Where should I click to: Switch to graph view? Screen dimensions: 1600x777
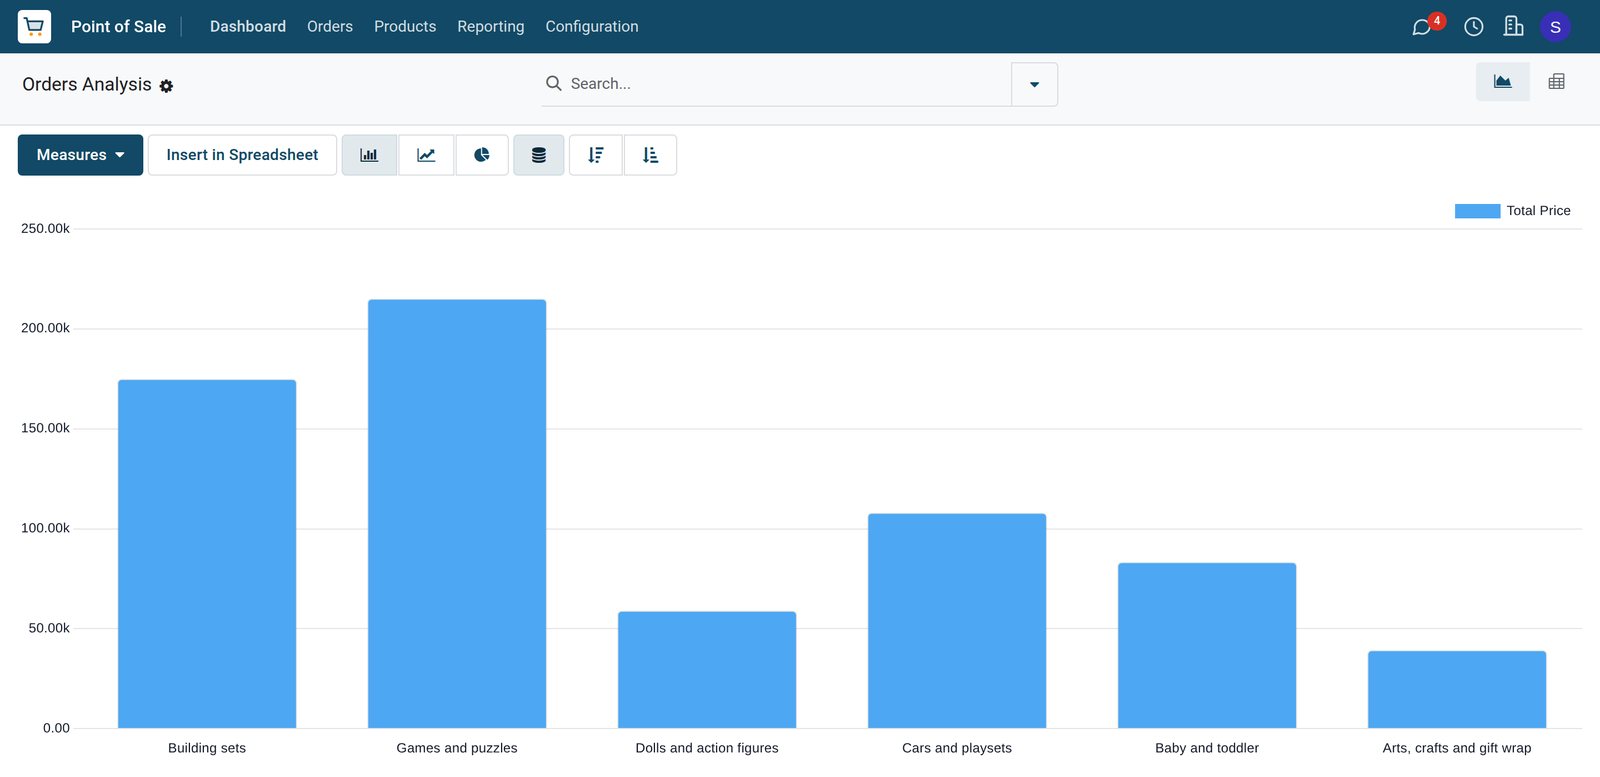tap(1503, 82)
